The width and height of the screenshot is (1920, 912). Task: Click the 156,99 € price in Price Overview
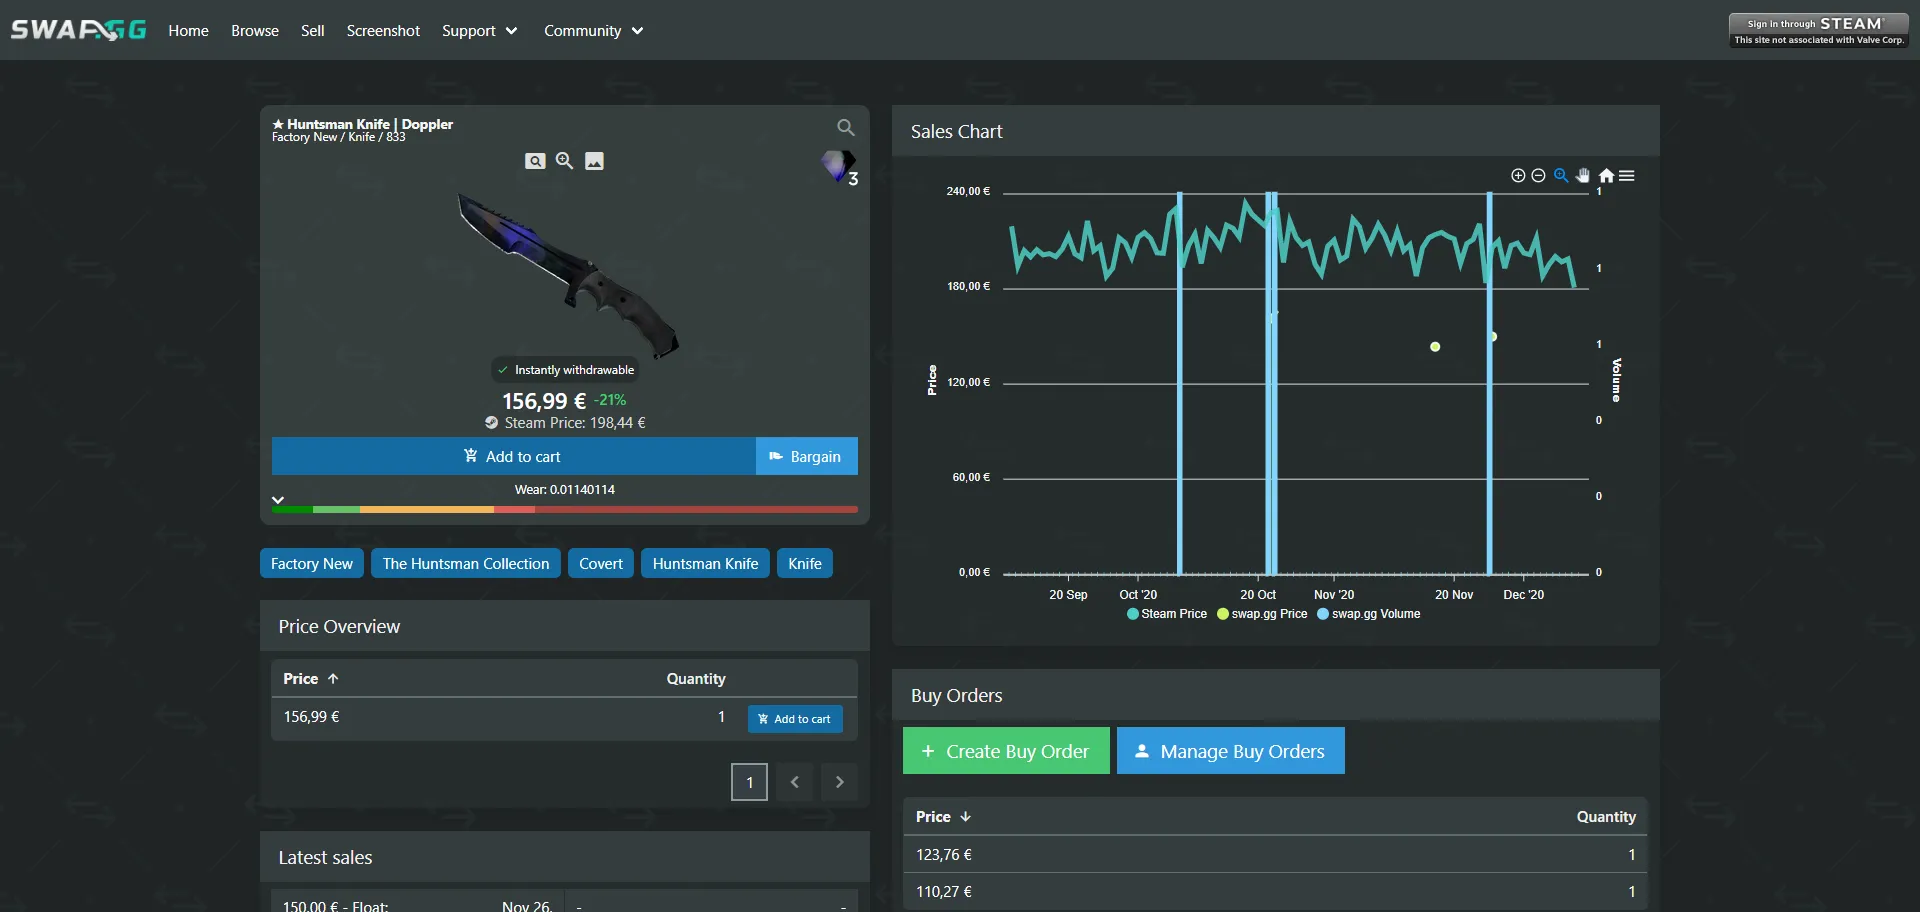pos(311,717)
